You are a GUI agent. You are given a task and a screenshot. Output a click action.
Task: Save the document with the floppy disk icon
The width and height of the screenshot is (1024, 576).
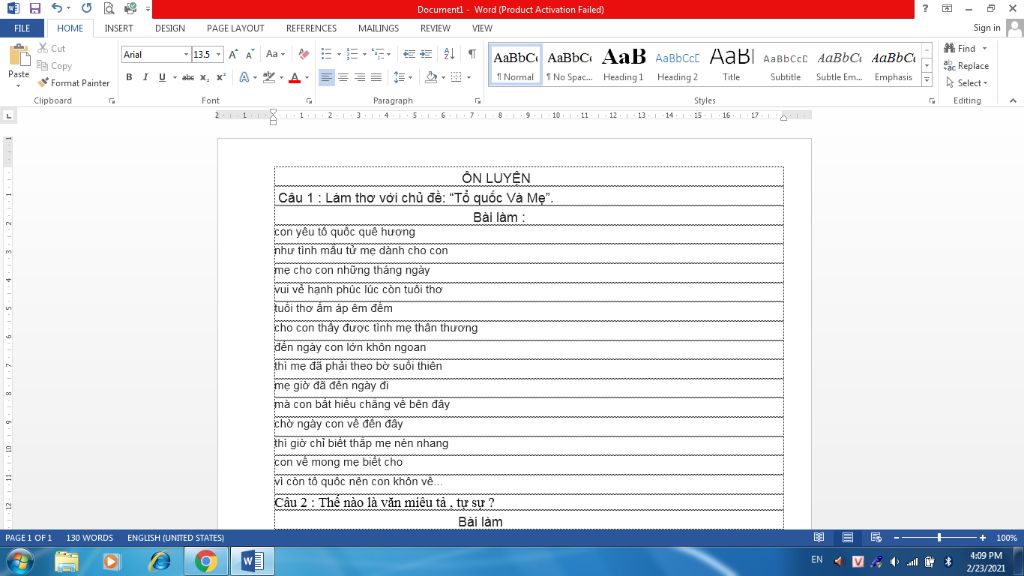tap(35, 8)
